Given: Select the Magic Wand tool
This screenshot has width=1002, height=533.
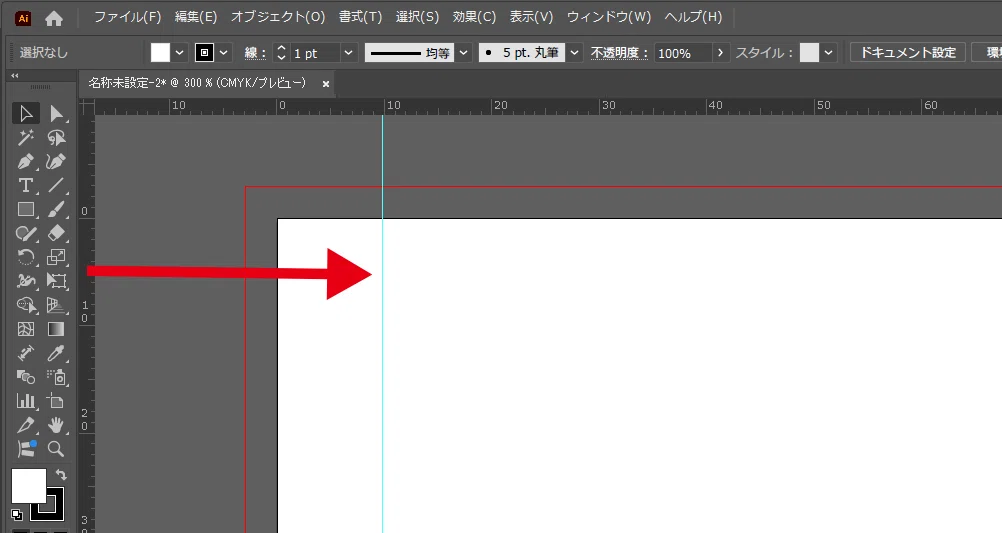Looking at the screenshot, I should coord(26,137).
